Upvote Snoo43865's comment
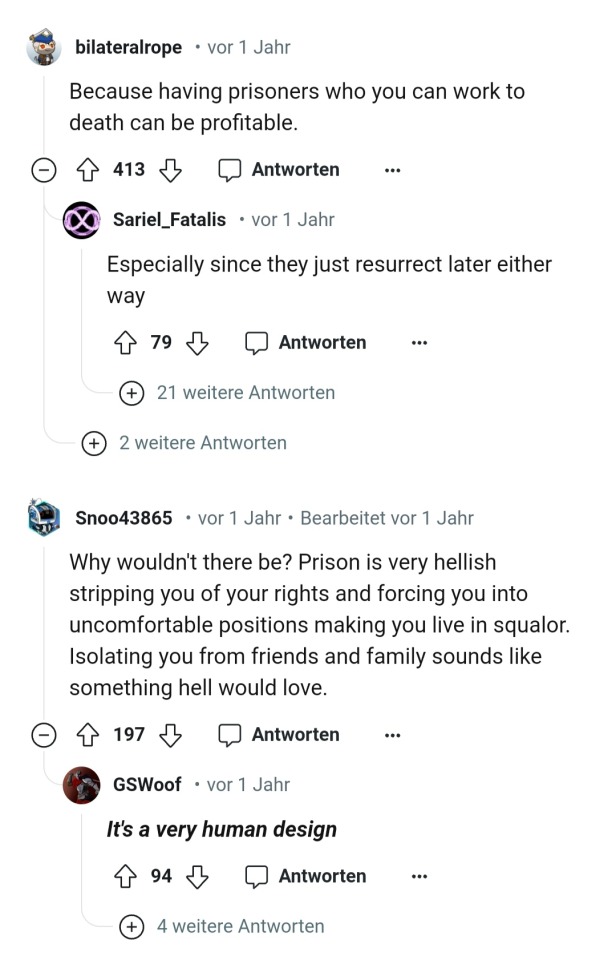The height and width of the screenshot is (960, 616). (x=90, y=735)
